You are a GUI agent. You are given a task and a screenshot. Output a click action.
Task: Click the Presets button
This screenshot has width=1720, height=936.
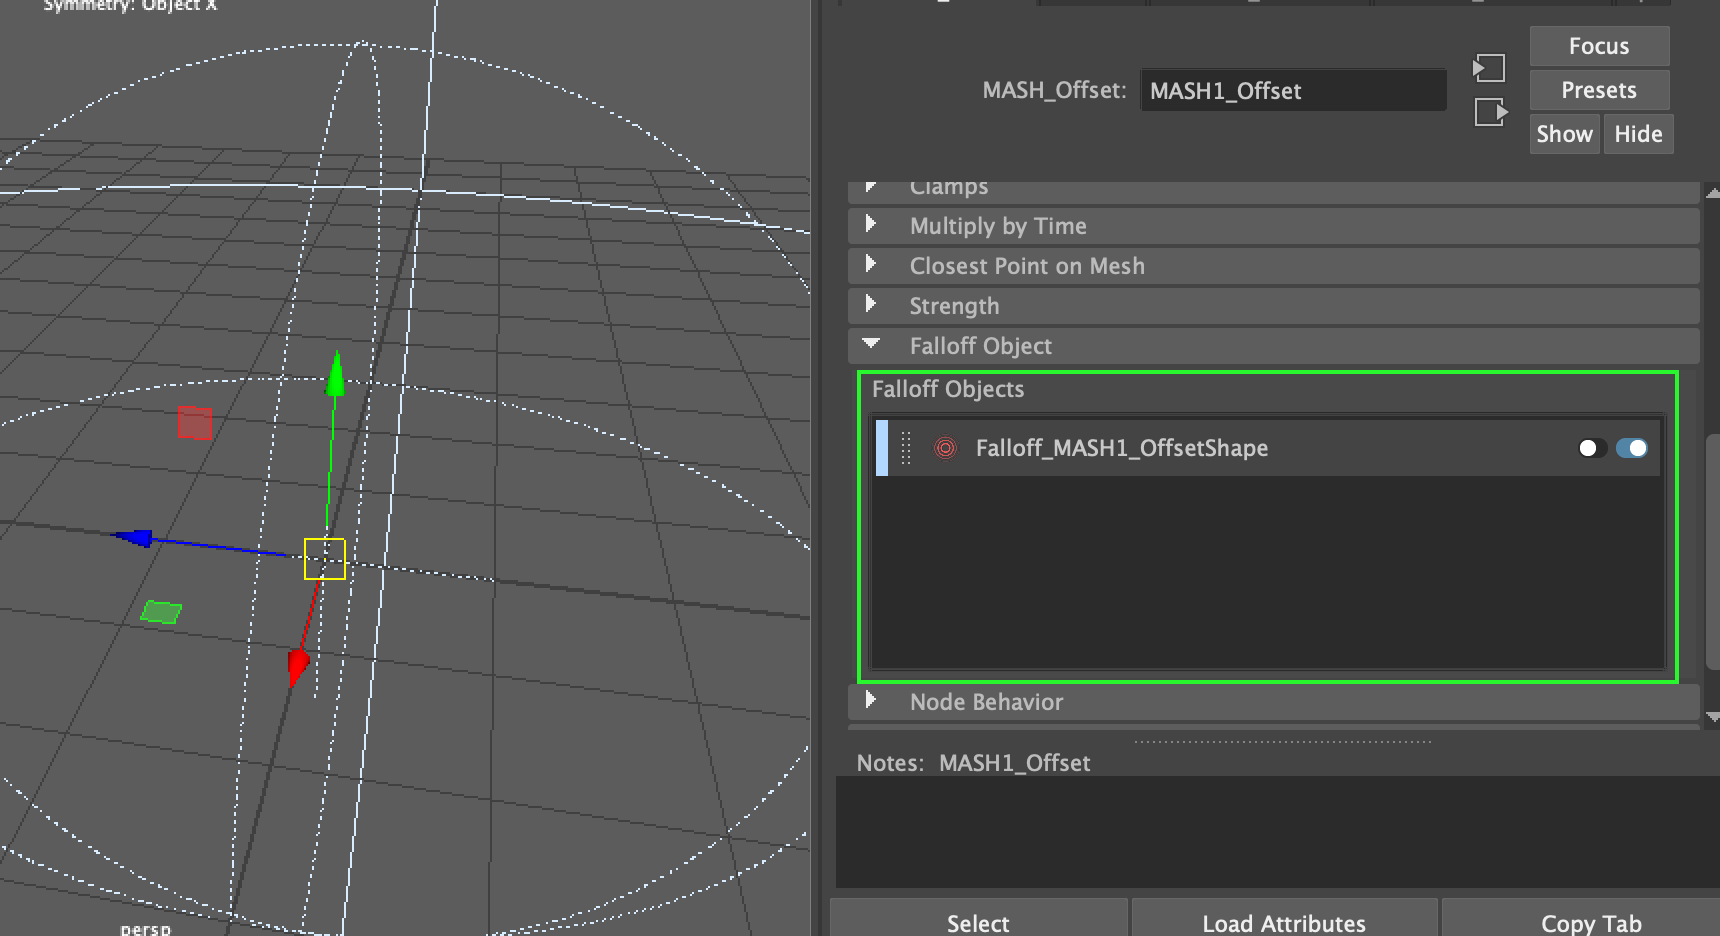(1598, 89)
